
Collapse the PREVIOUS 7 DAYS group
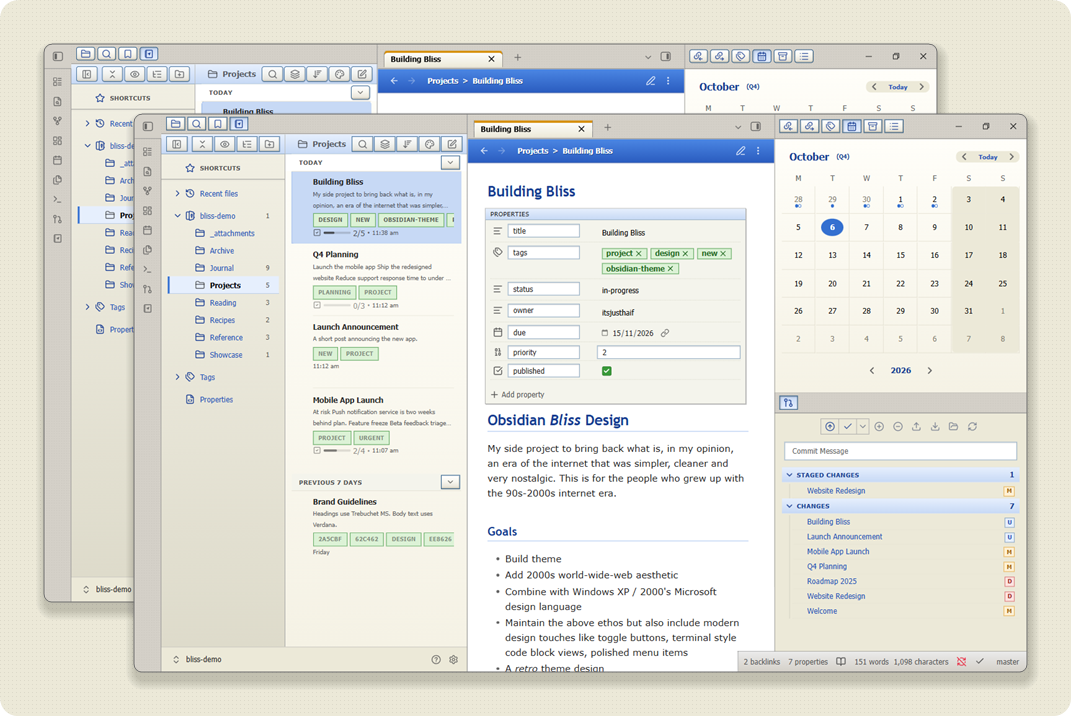450,482
